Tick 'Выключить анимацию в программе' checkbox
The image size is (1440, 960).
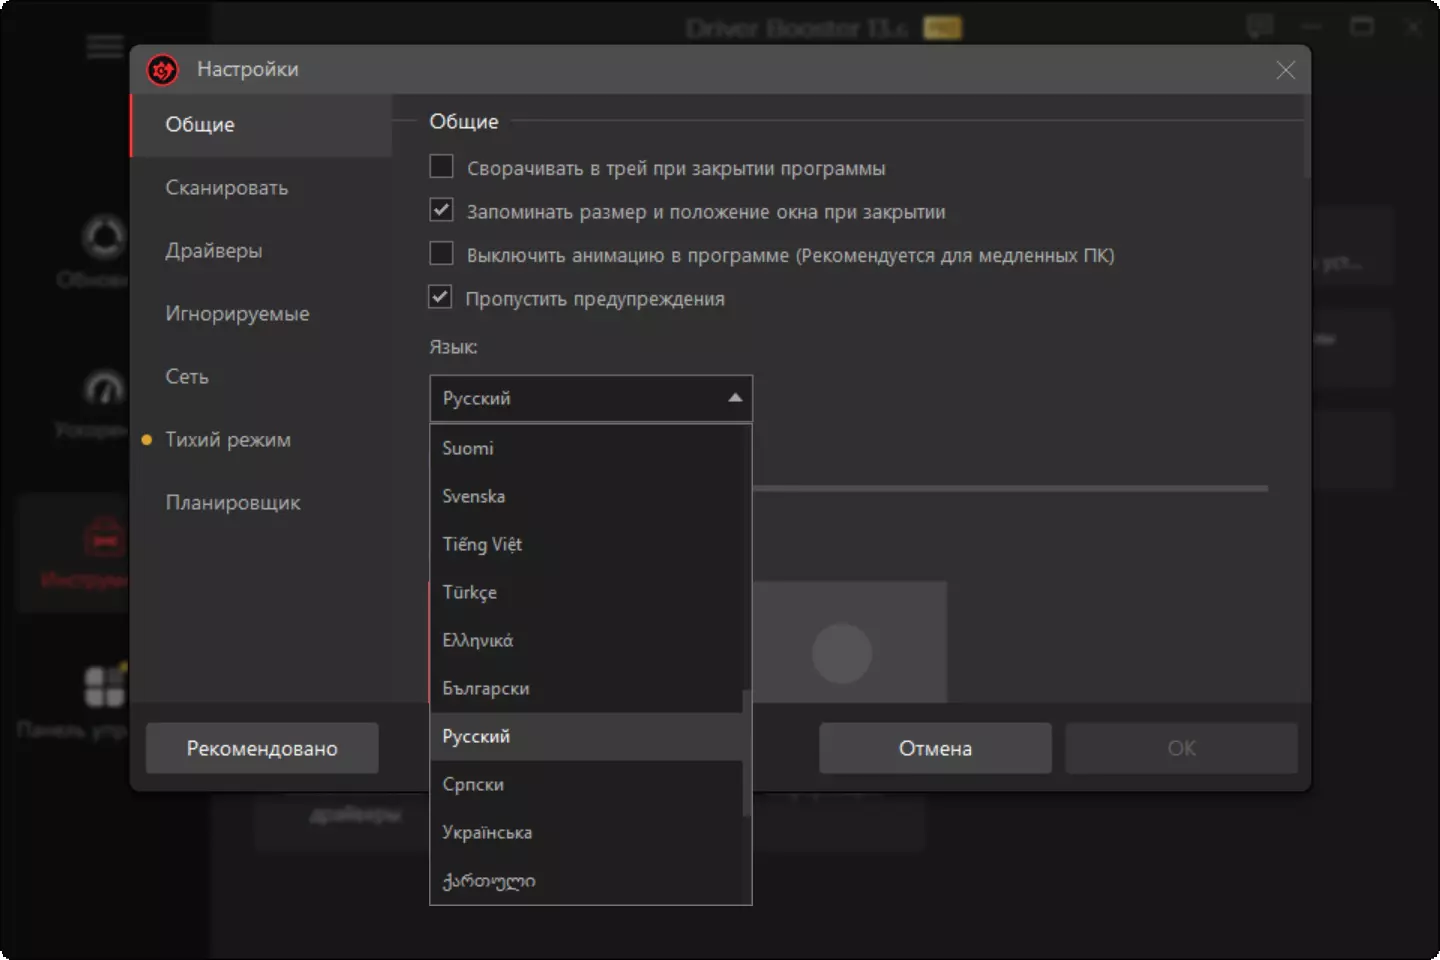pos(441,253)
